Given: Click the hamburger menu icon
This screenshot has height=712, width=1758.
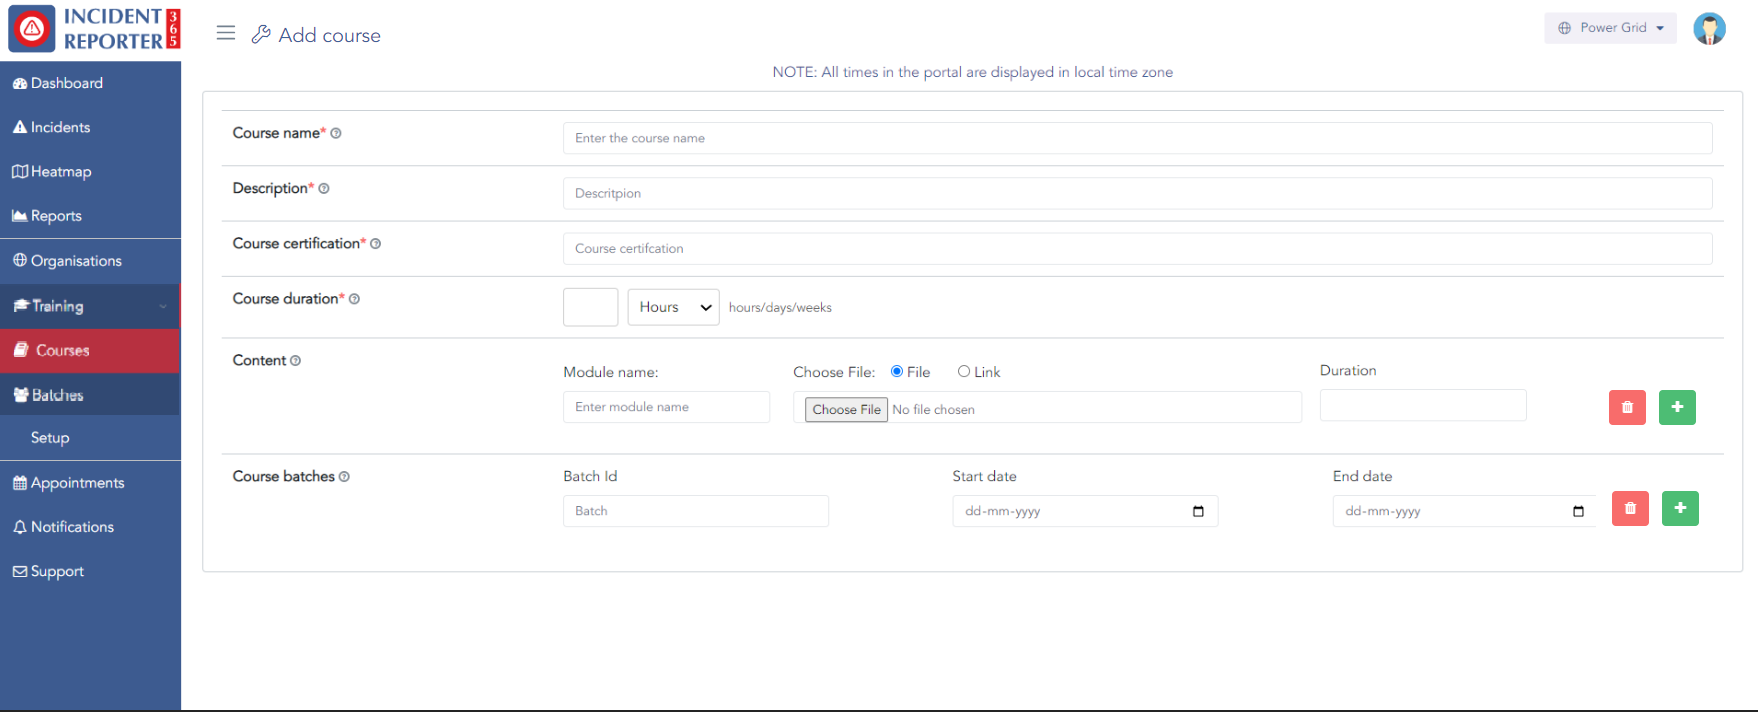Looking at the screenshot, I should pos(226,33).
